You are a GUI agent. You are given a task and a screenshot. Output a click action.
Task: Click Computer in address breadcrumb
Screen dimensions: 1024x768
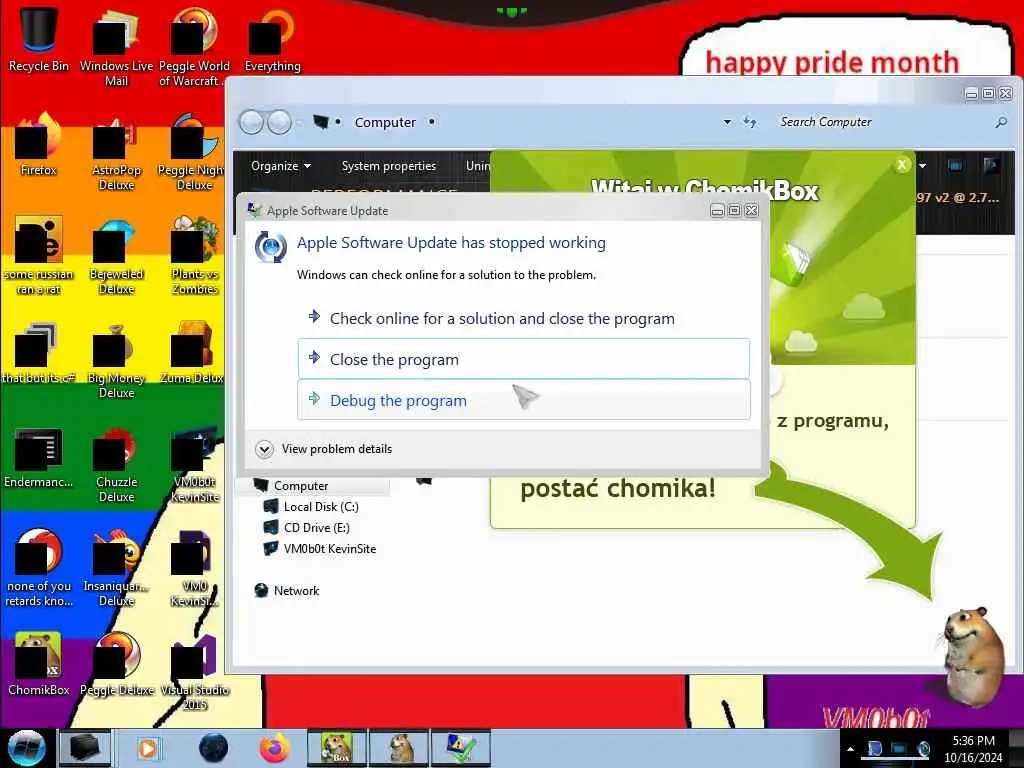click(385, 122)
